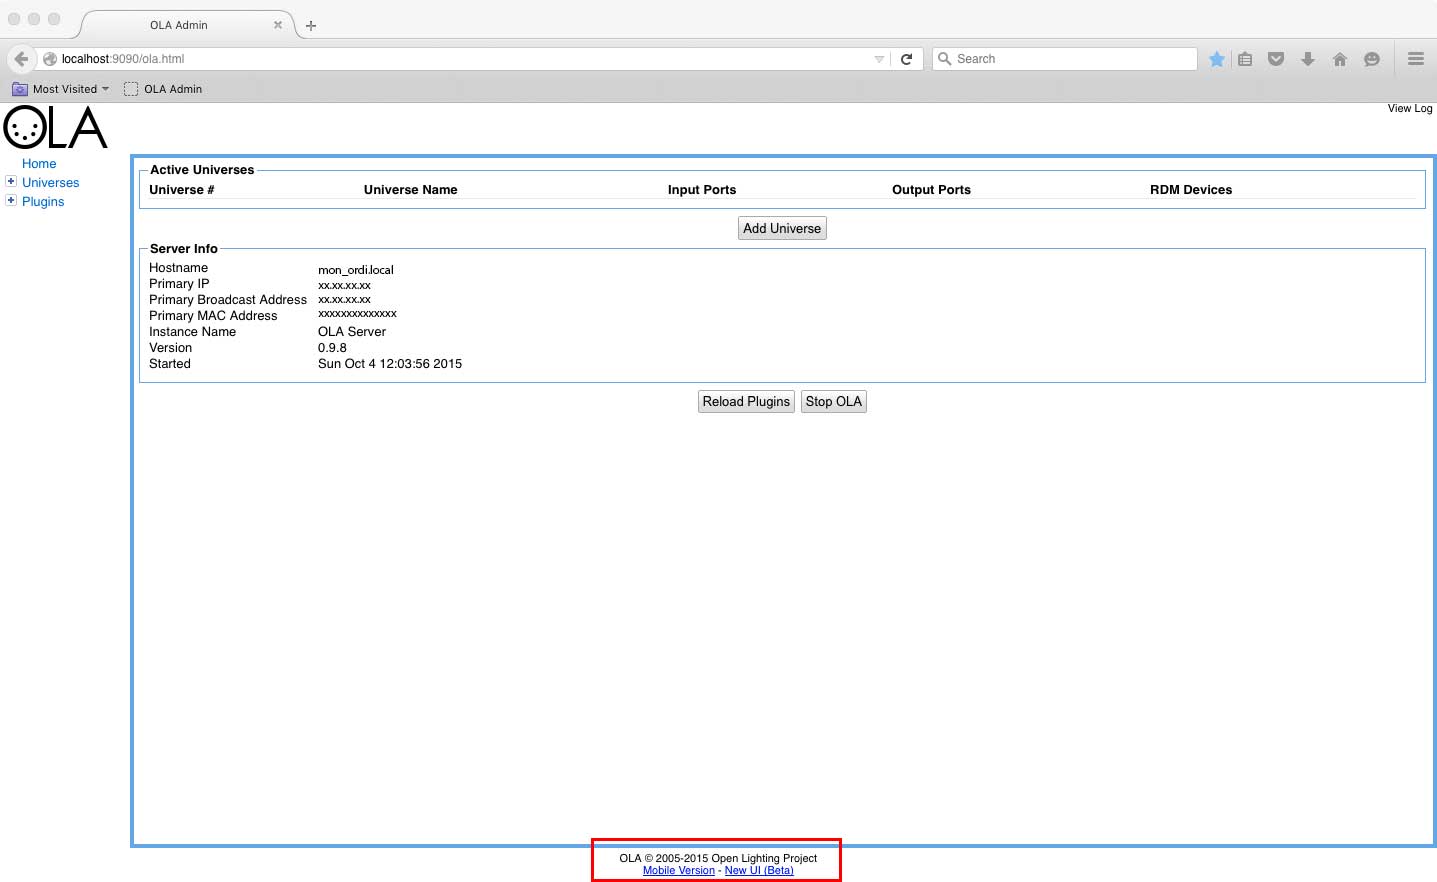
Task: Reload the page with the refresh icon
Action: (x=906, y=59)
